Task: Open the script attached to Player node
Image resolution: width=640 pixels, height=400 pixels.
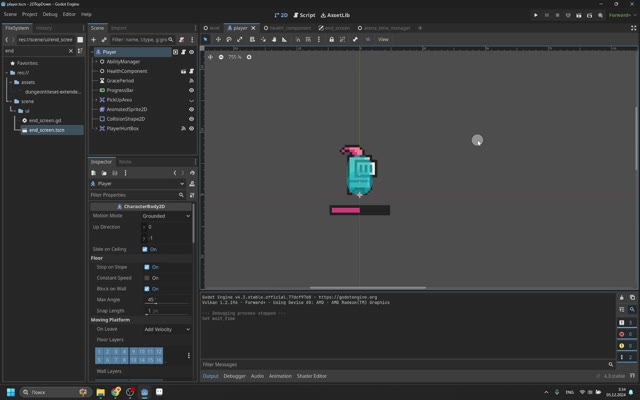Action: click(183, 52)
